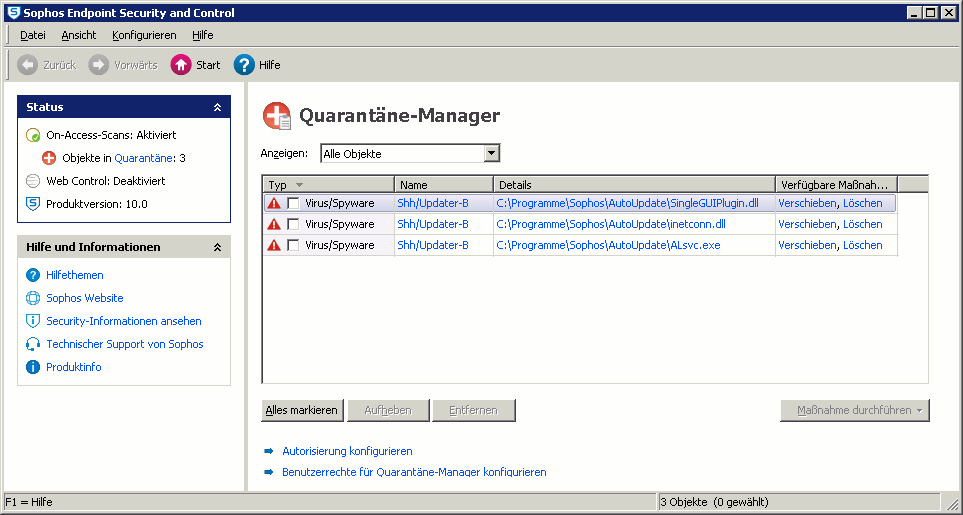Click the Technischer Support headset icon
Image resolution: width=963 pixels, height=515 pixels.
click(x=33, y=344)
